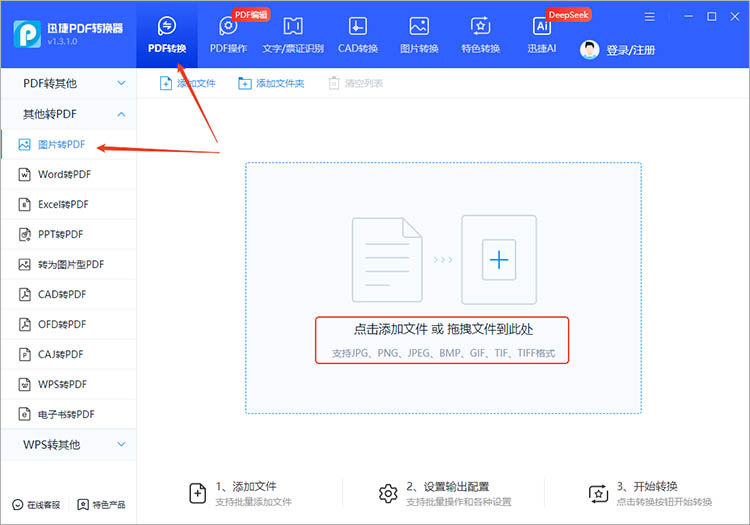
Task: Select OFD转PDF option
Action: (x=68, y=324)
